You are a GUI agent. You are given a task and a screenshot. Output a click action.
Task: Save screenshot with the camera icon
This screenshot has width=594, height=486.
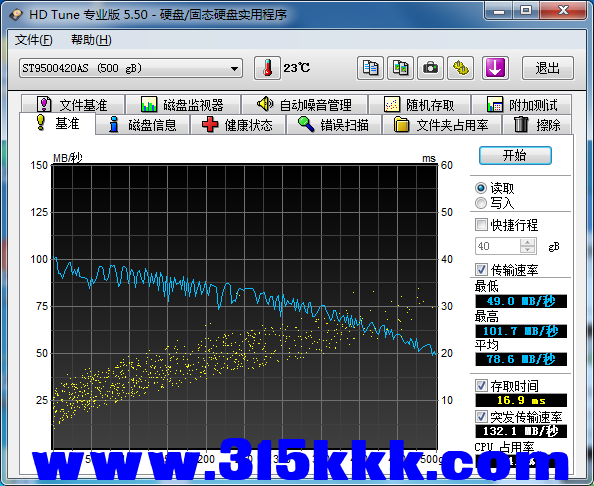[x=430, y=68]
